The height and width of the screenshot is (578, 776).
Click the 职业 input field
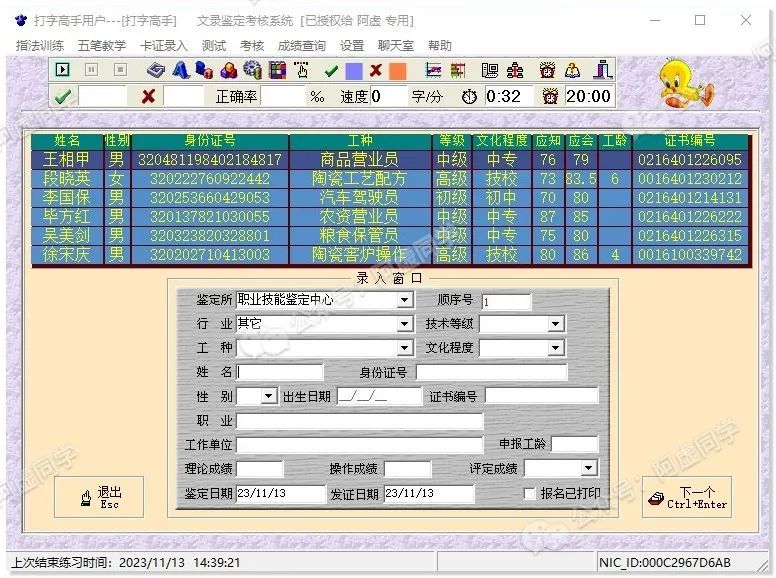[x=359, y=421]
